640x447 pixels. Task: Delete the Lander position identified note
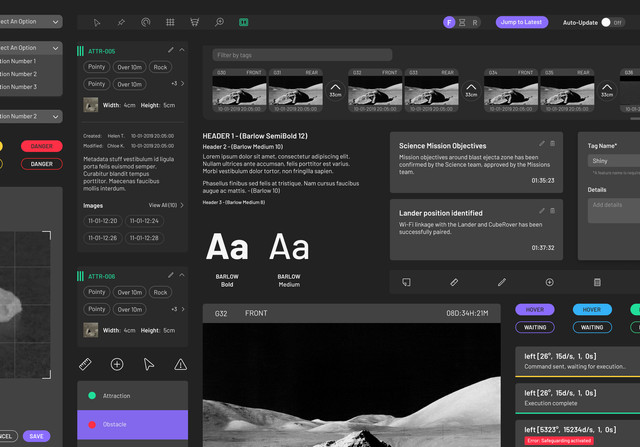pyautogui.click(x=553, y=211)
